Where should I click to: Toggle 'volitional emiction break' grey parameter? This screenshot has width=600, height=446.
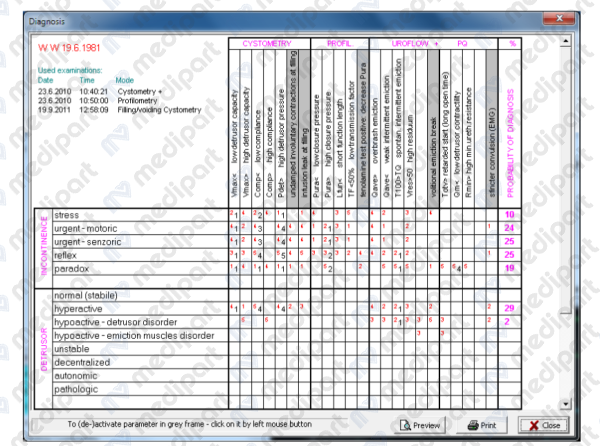point(434,129)
